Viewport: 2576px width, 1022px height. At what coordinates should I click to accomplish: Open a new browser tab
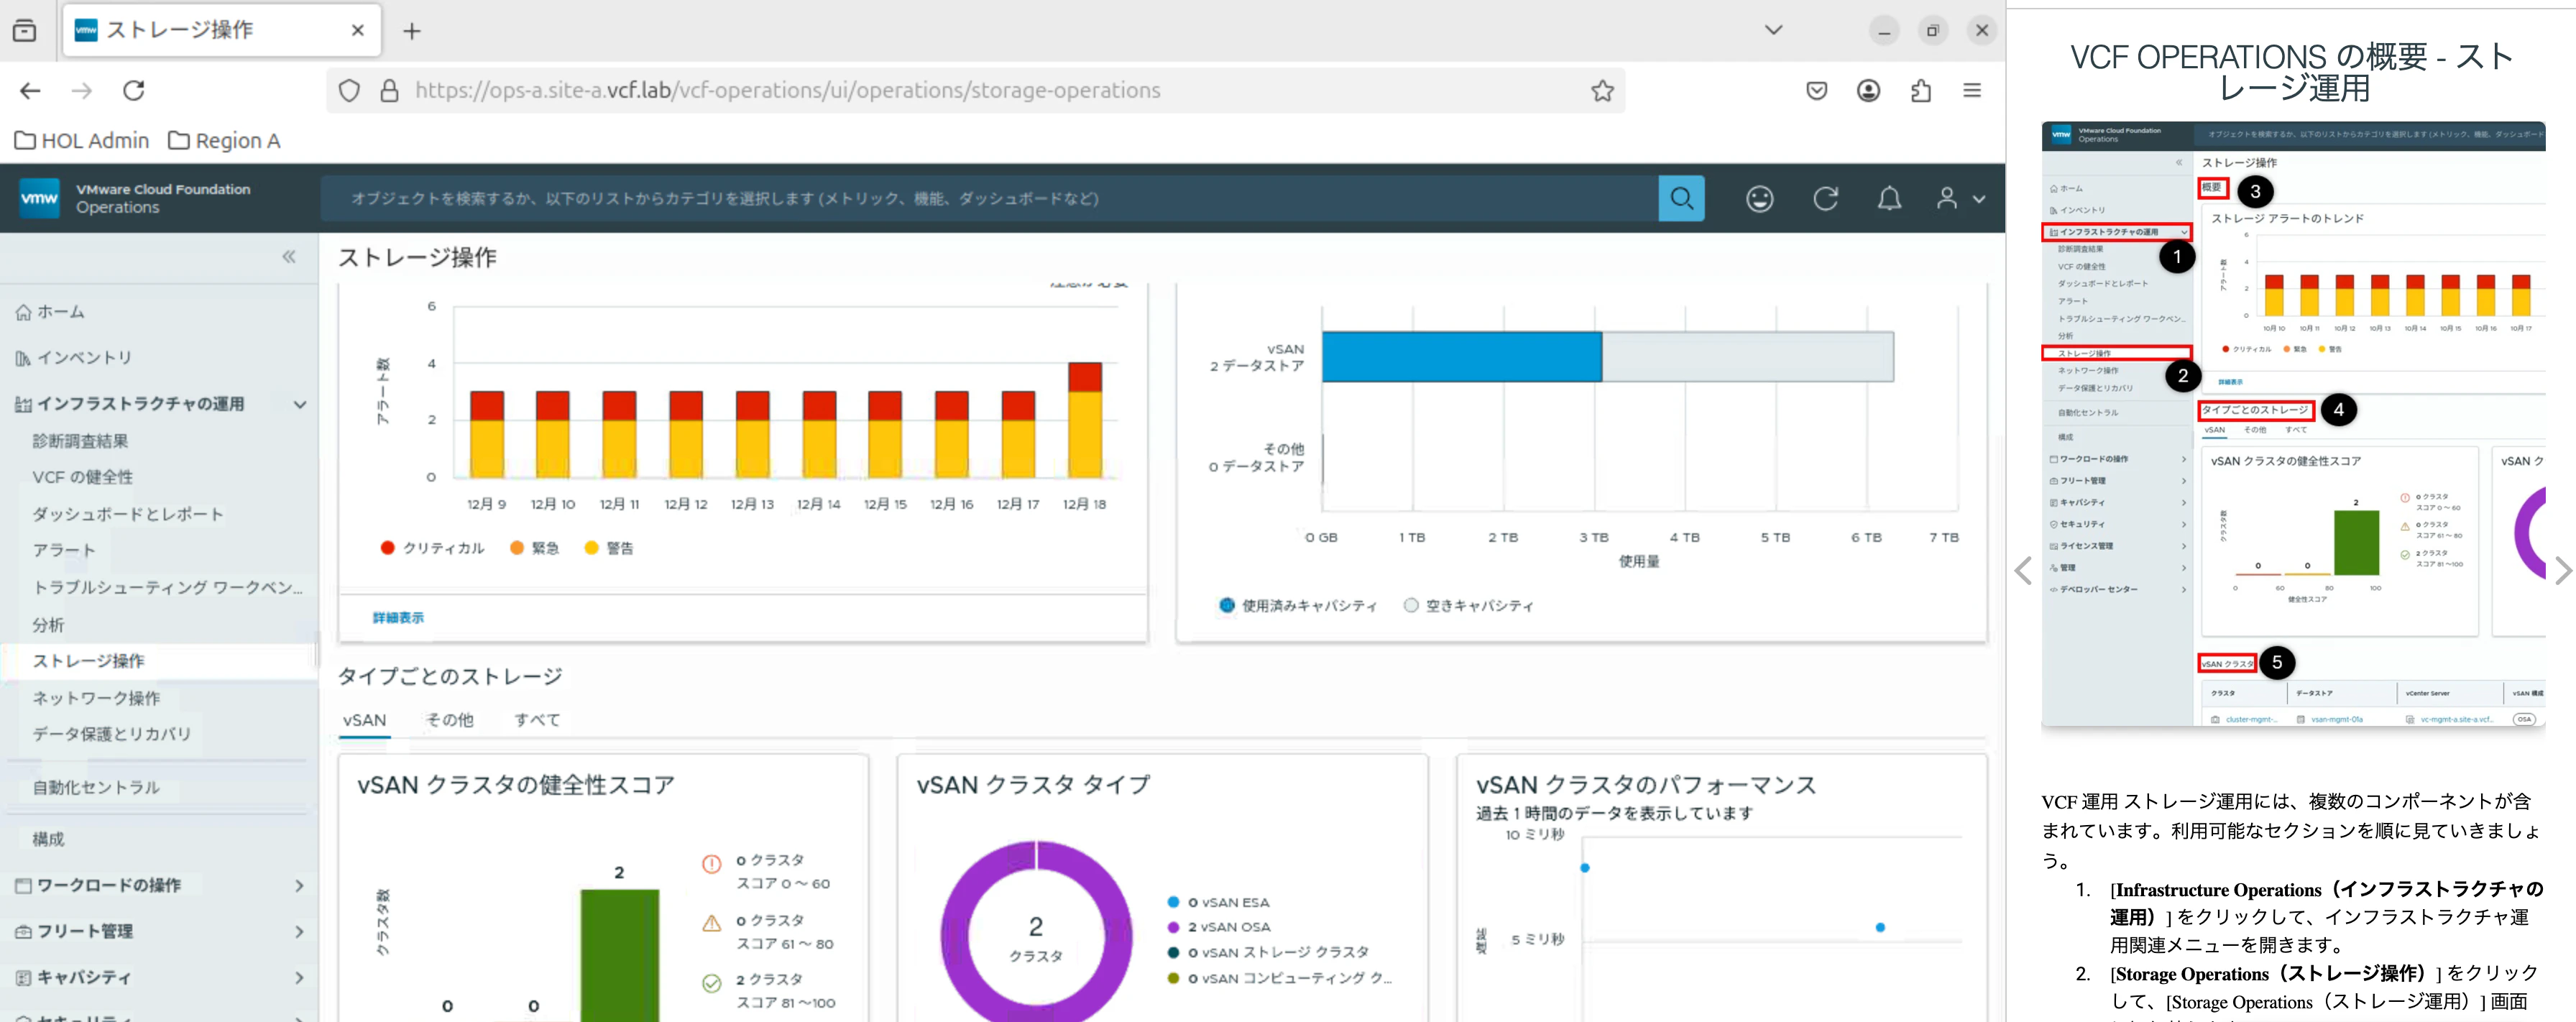click(x=412, y=31)
